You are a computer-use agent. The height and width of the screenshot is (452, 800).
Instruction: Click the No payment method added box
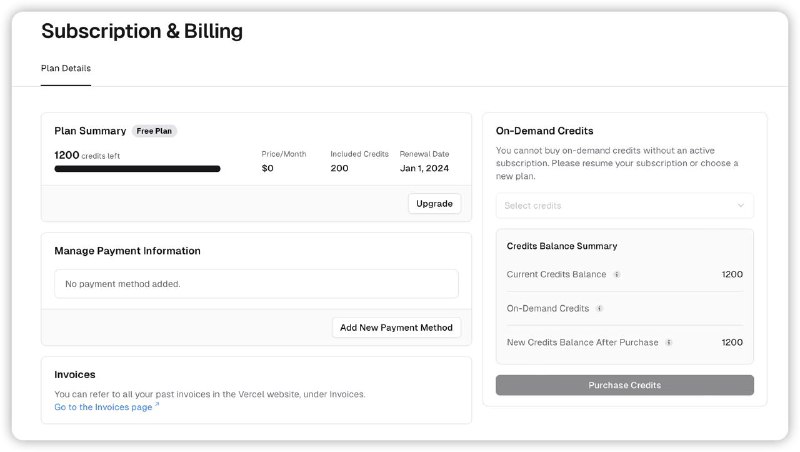click(256, 284)
